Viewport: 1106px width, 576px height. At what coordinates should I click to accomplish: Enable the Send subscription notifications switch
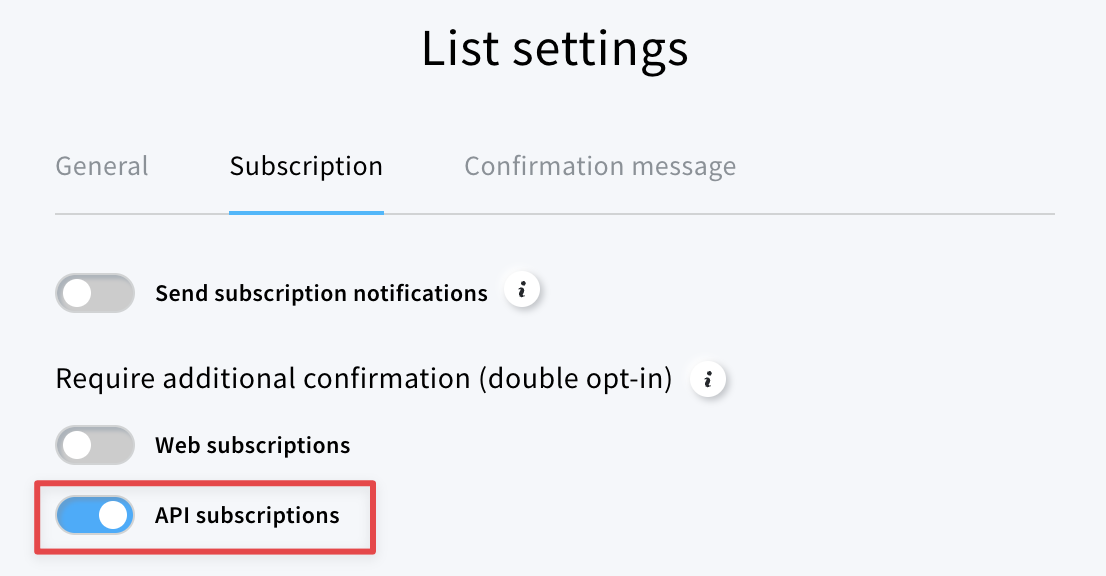pyautogui.click(x=95, y=293)
